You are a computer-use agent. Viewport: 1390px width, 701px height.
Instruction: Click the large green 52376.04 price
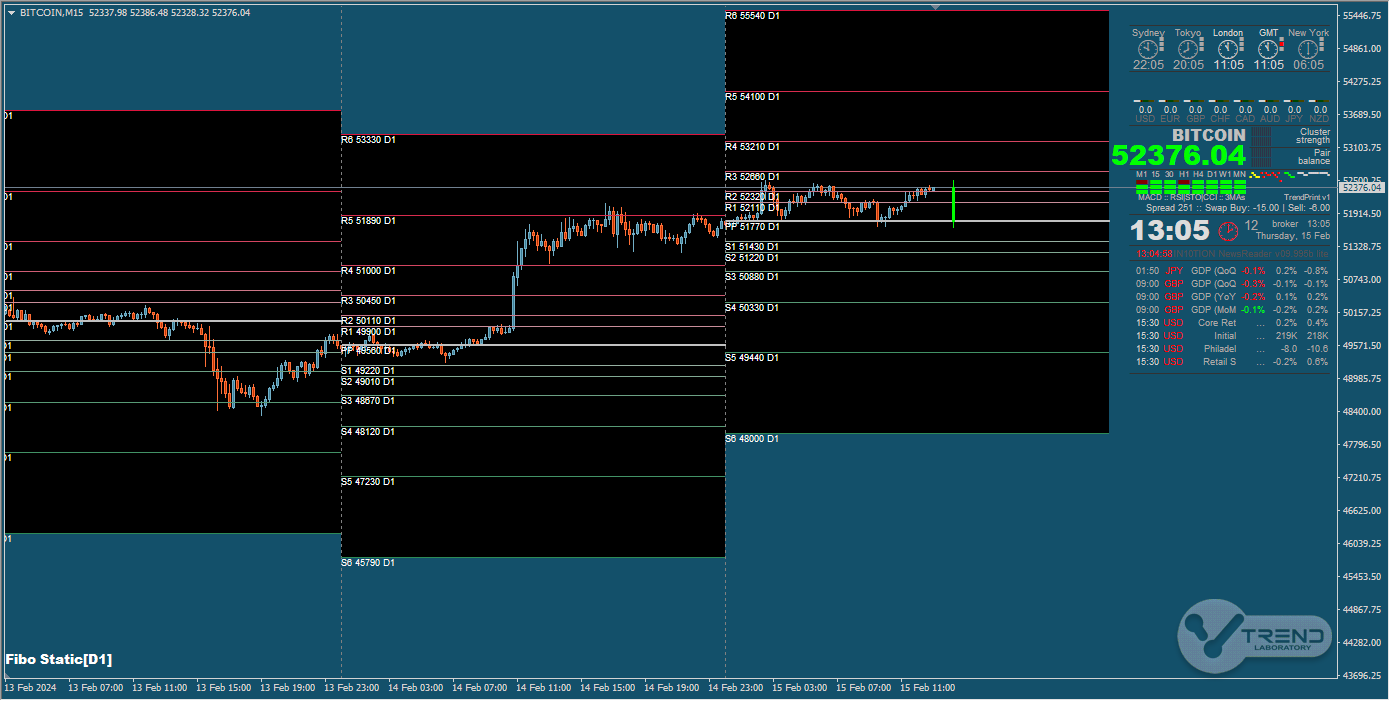pos(1179,156)
